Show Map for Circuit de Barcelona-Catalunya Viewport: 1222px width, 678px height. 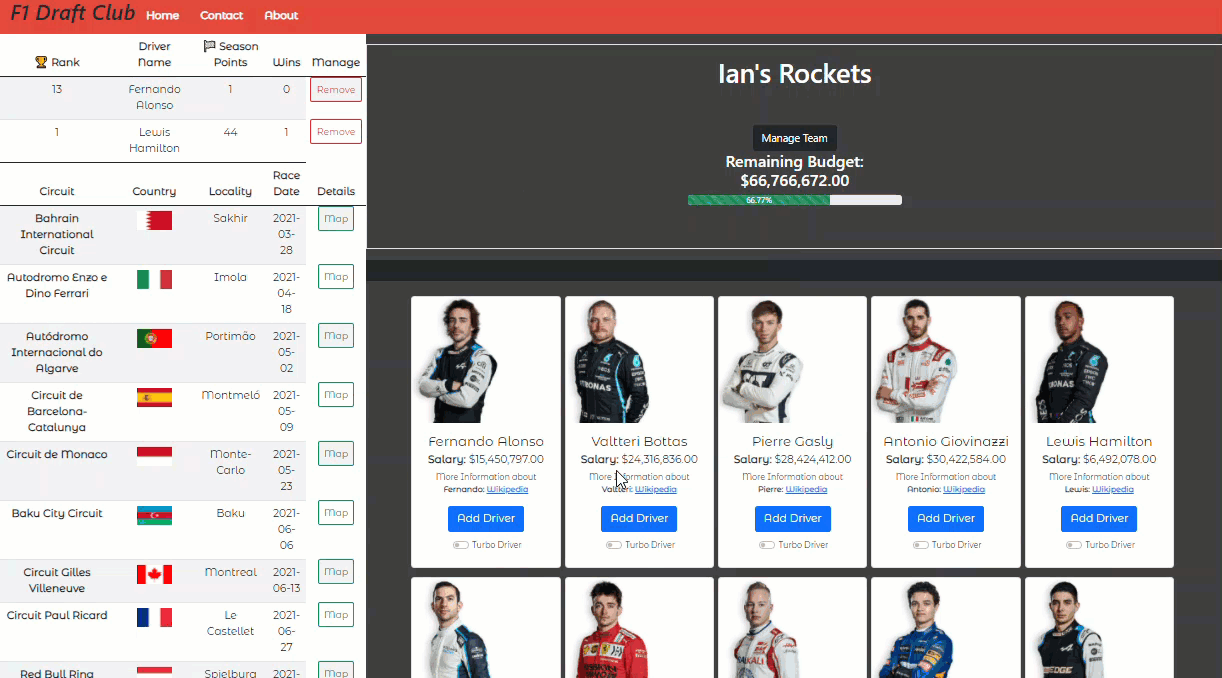pyautogui.click(x=336, y=395)
